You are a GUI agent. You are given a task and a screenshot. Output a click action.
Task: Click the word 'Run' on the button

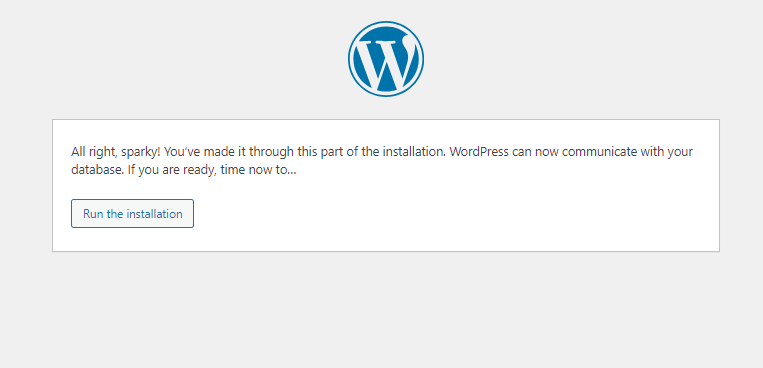[93, 214]
